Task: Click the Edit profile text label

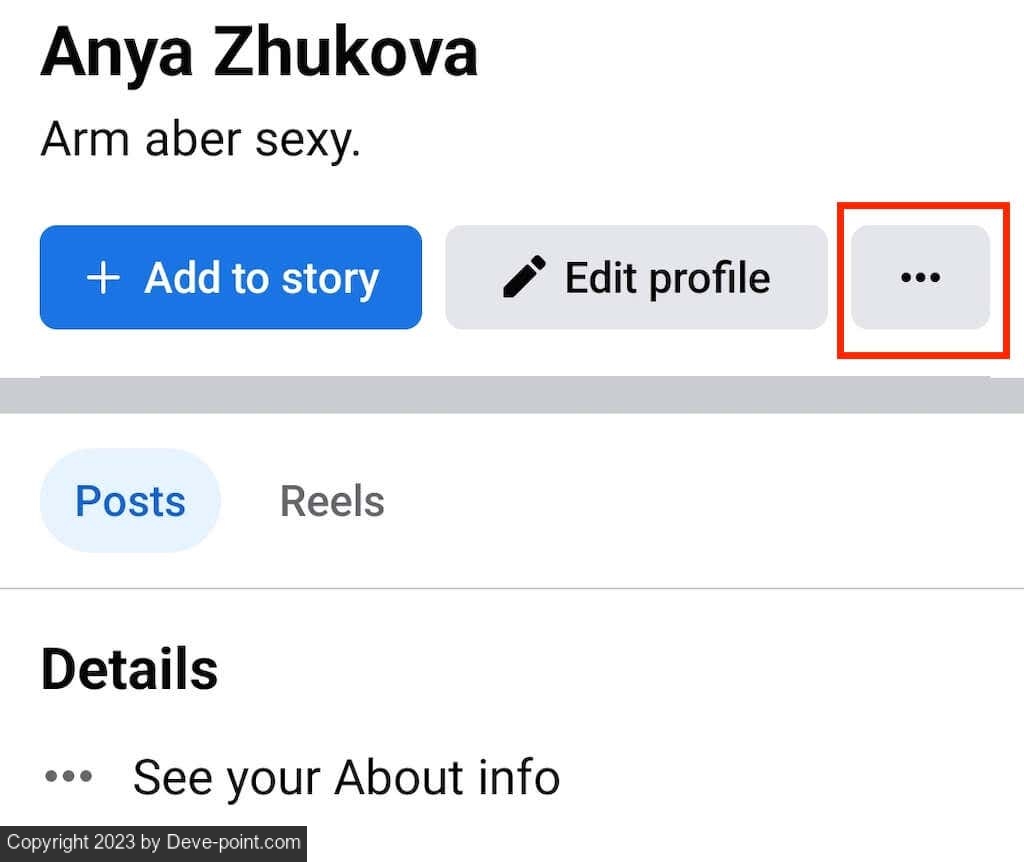Action: coord(667,277)
